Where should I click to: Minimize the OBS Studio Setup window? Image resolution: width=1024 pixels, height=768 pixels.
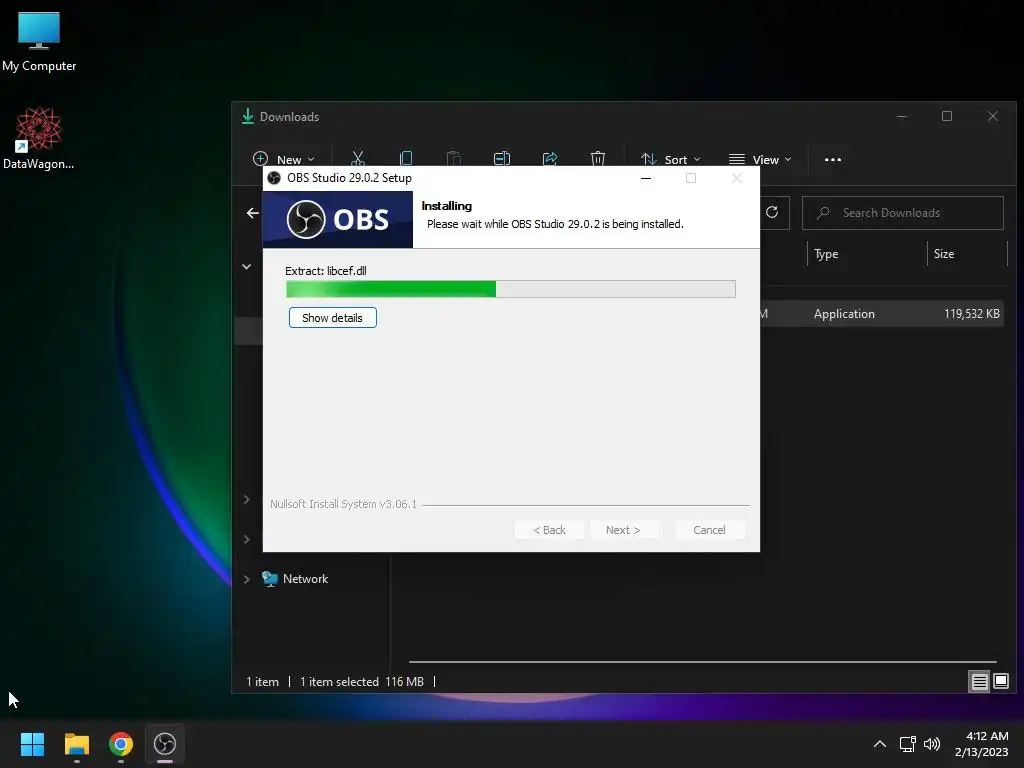(646, 178)
